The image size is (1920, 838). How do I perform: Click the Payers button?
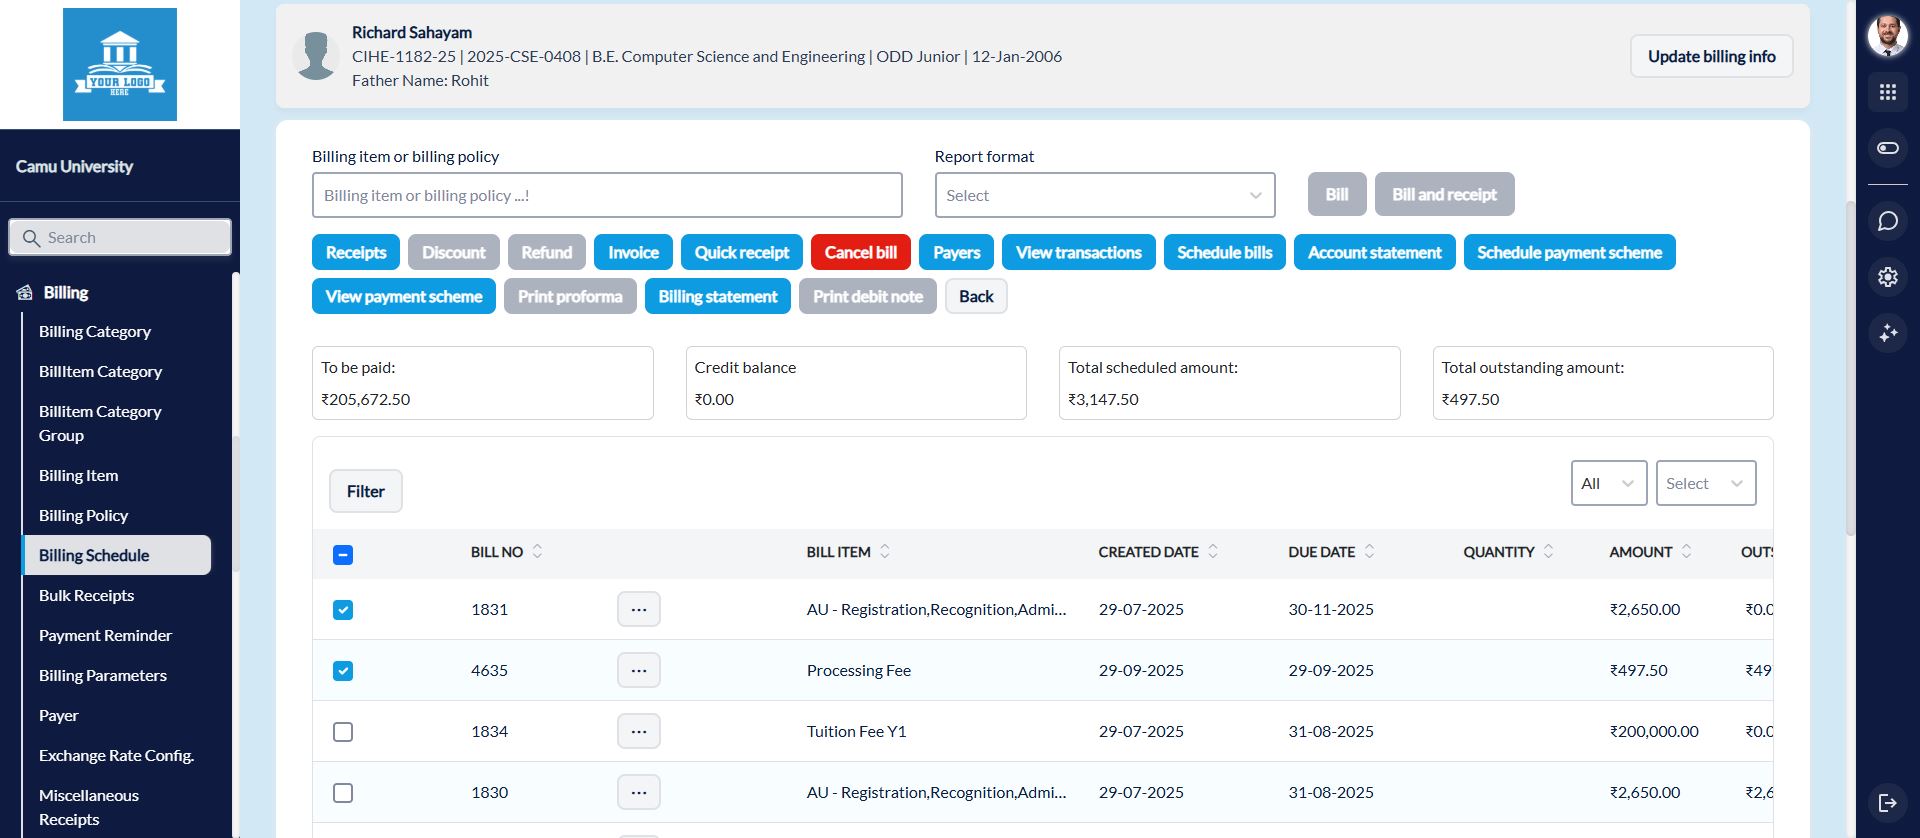(x=957, y=252)
